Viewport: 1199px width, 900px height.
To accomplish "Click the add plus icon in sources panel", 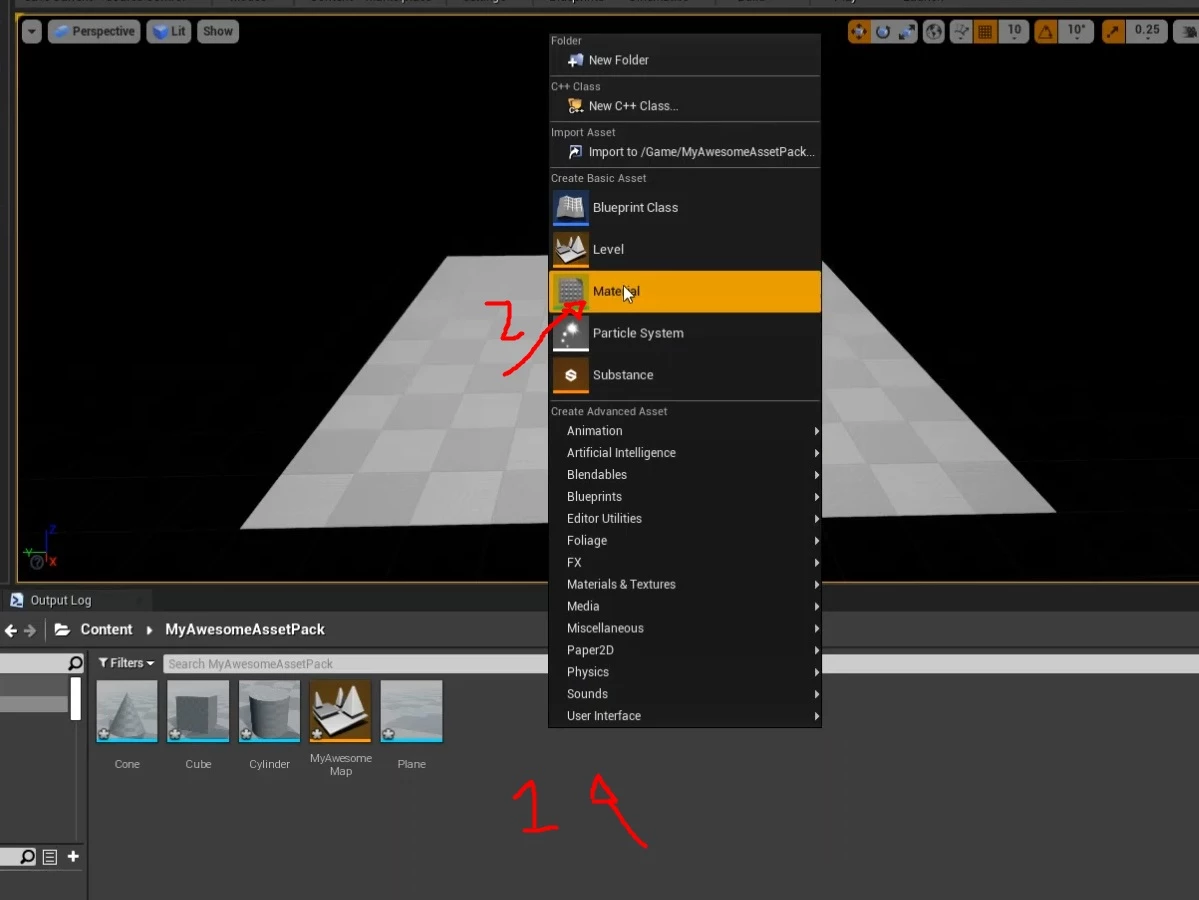I will coord(73,856).
